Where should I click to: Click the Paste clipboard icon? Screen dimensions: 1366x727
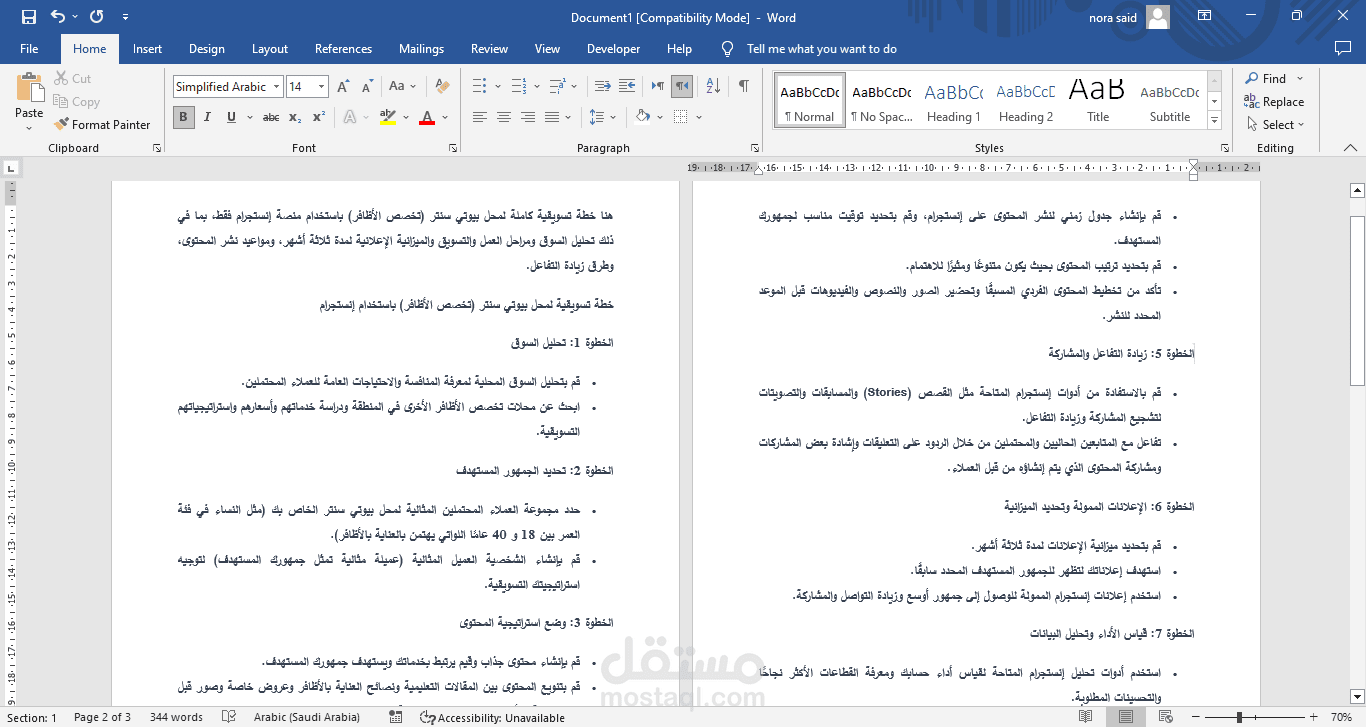point(29,88)
